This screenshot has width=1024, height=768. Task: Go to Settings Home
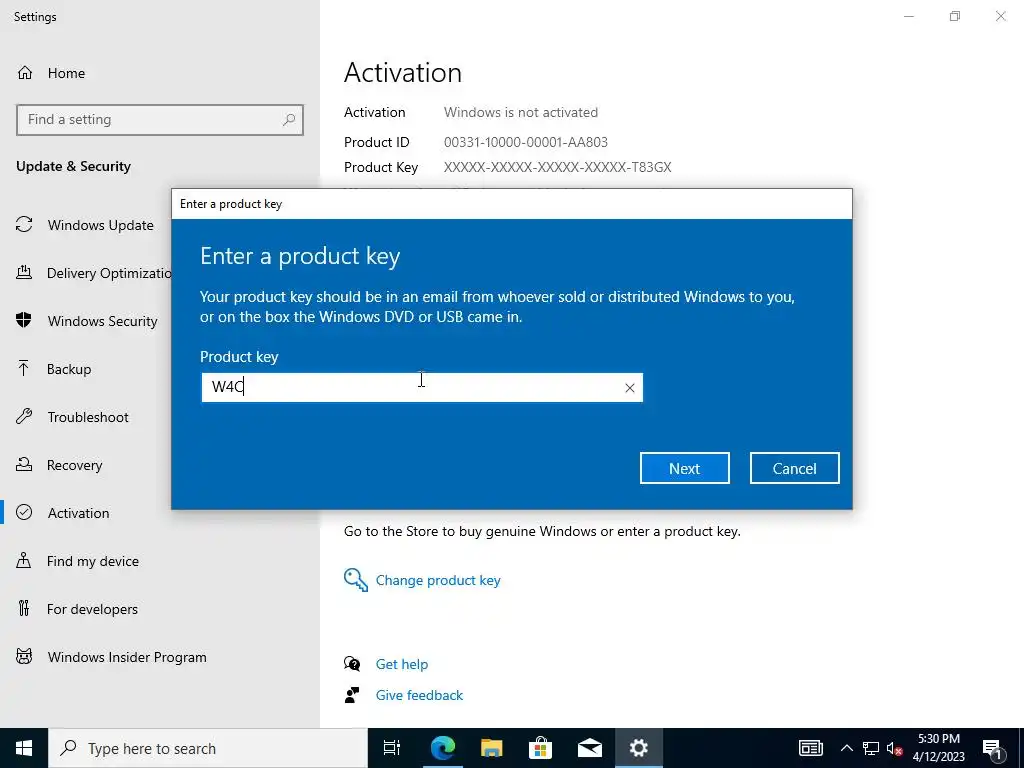coord(66,73)
